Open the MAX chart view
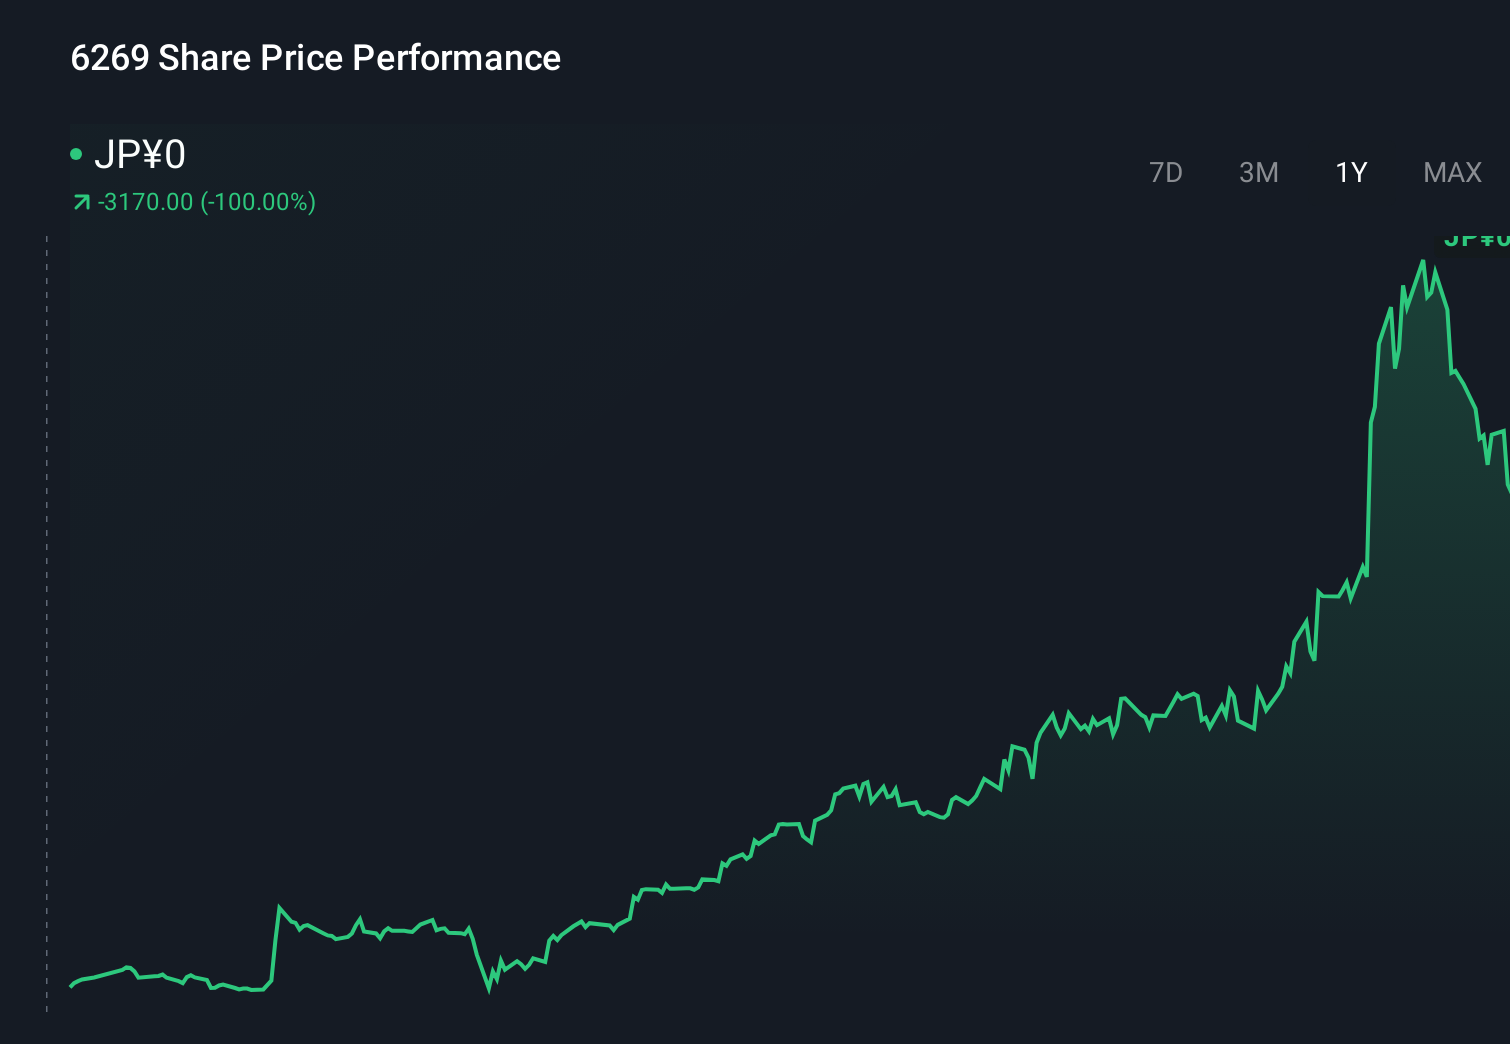The height and width of the screenshot is (1044, 1510). pyautogui.click(x=1451, y=172)
